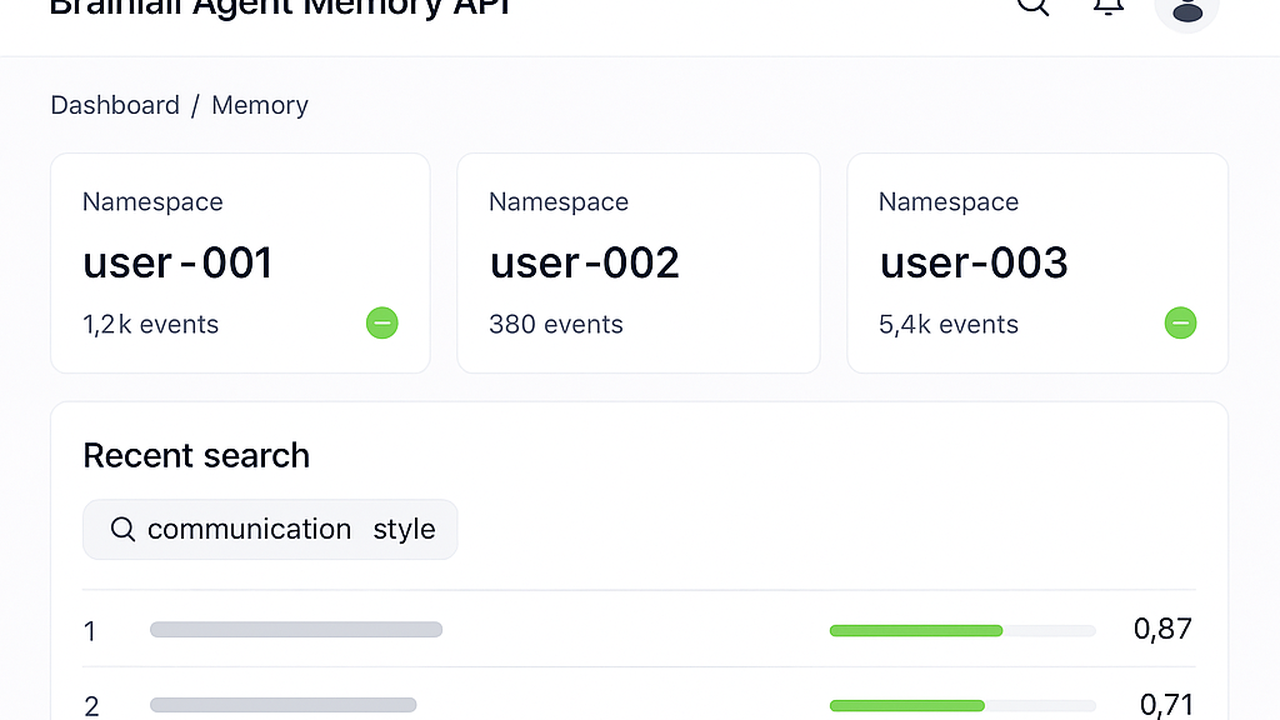Click the 0,71 score value

[1166, 705]
